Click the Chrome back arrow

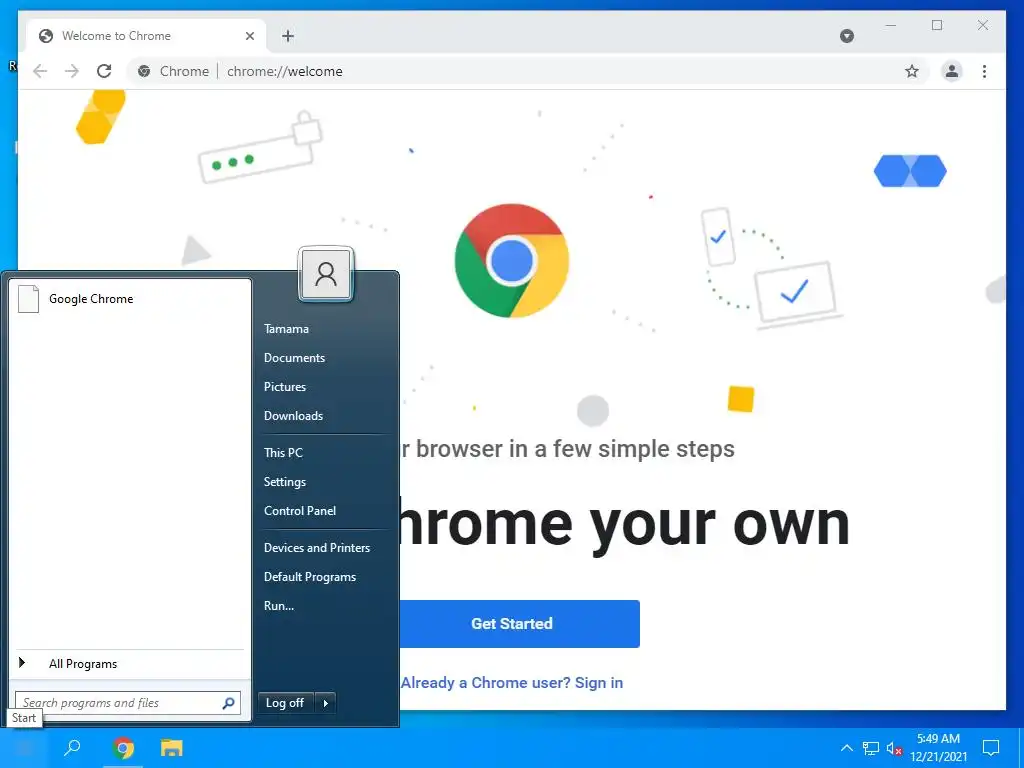coord(40,71)
